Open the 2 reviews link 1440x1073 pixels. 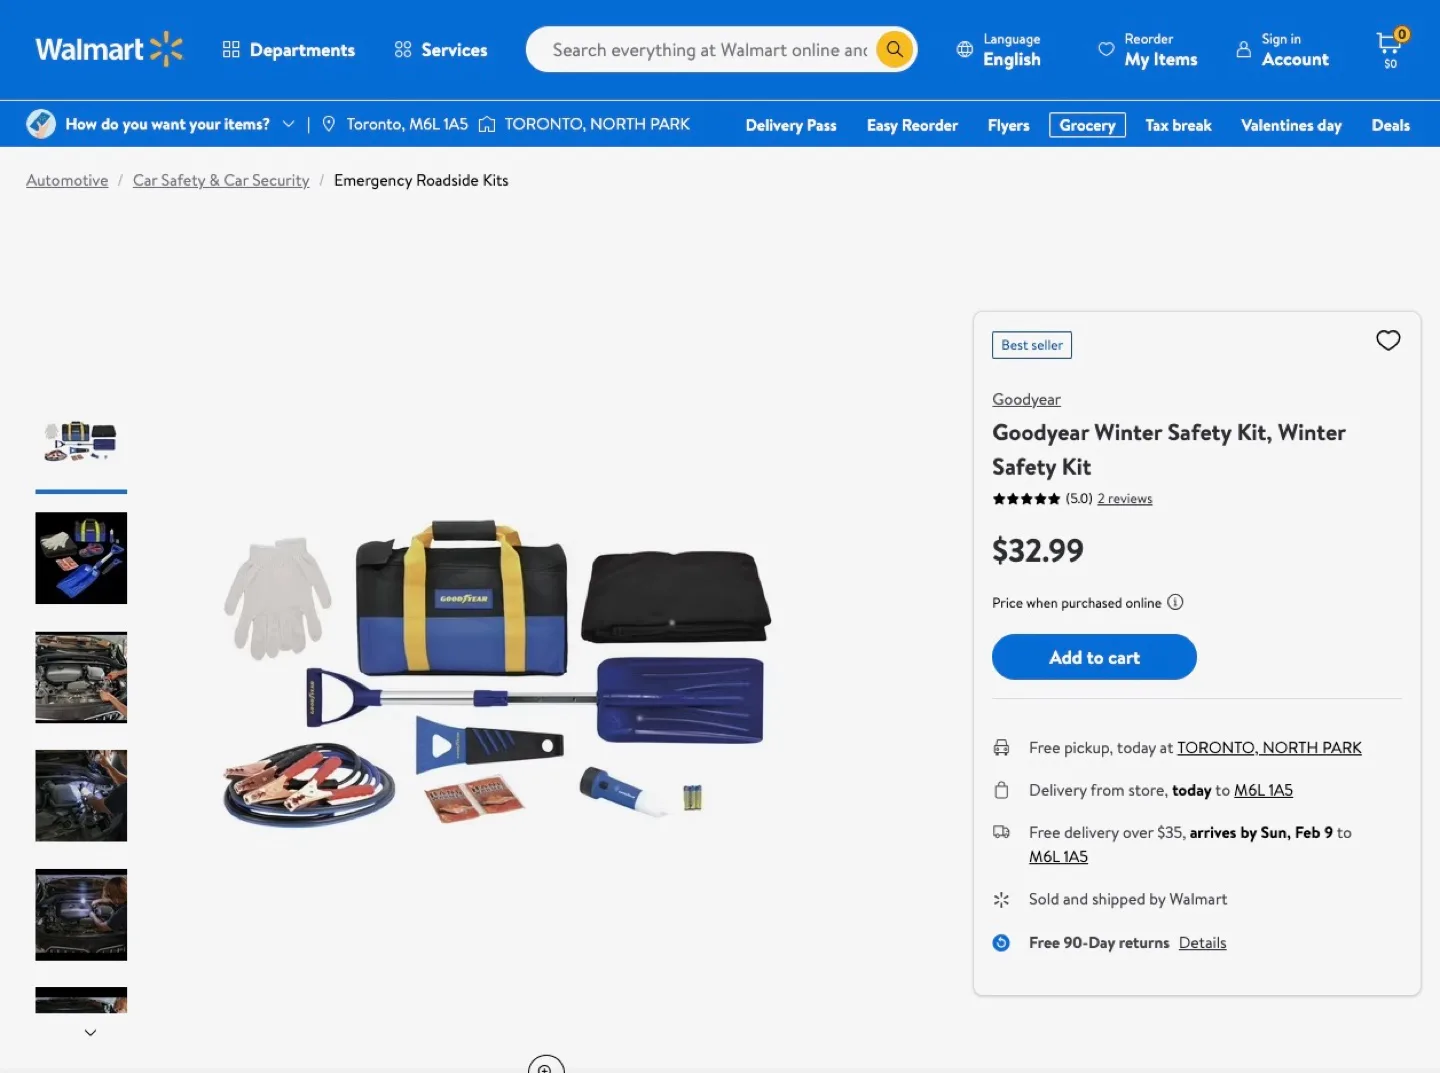(x=1124, y=499)
